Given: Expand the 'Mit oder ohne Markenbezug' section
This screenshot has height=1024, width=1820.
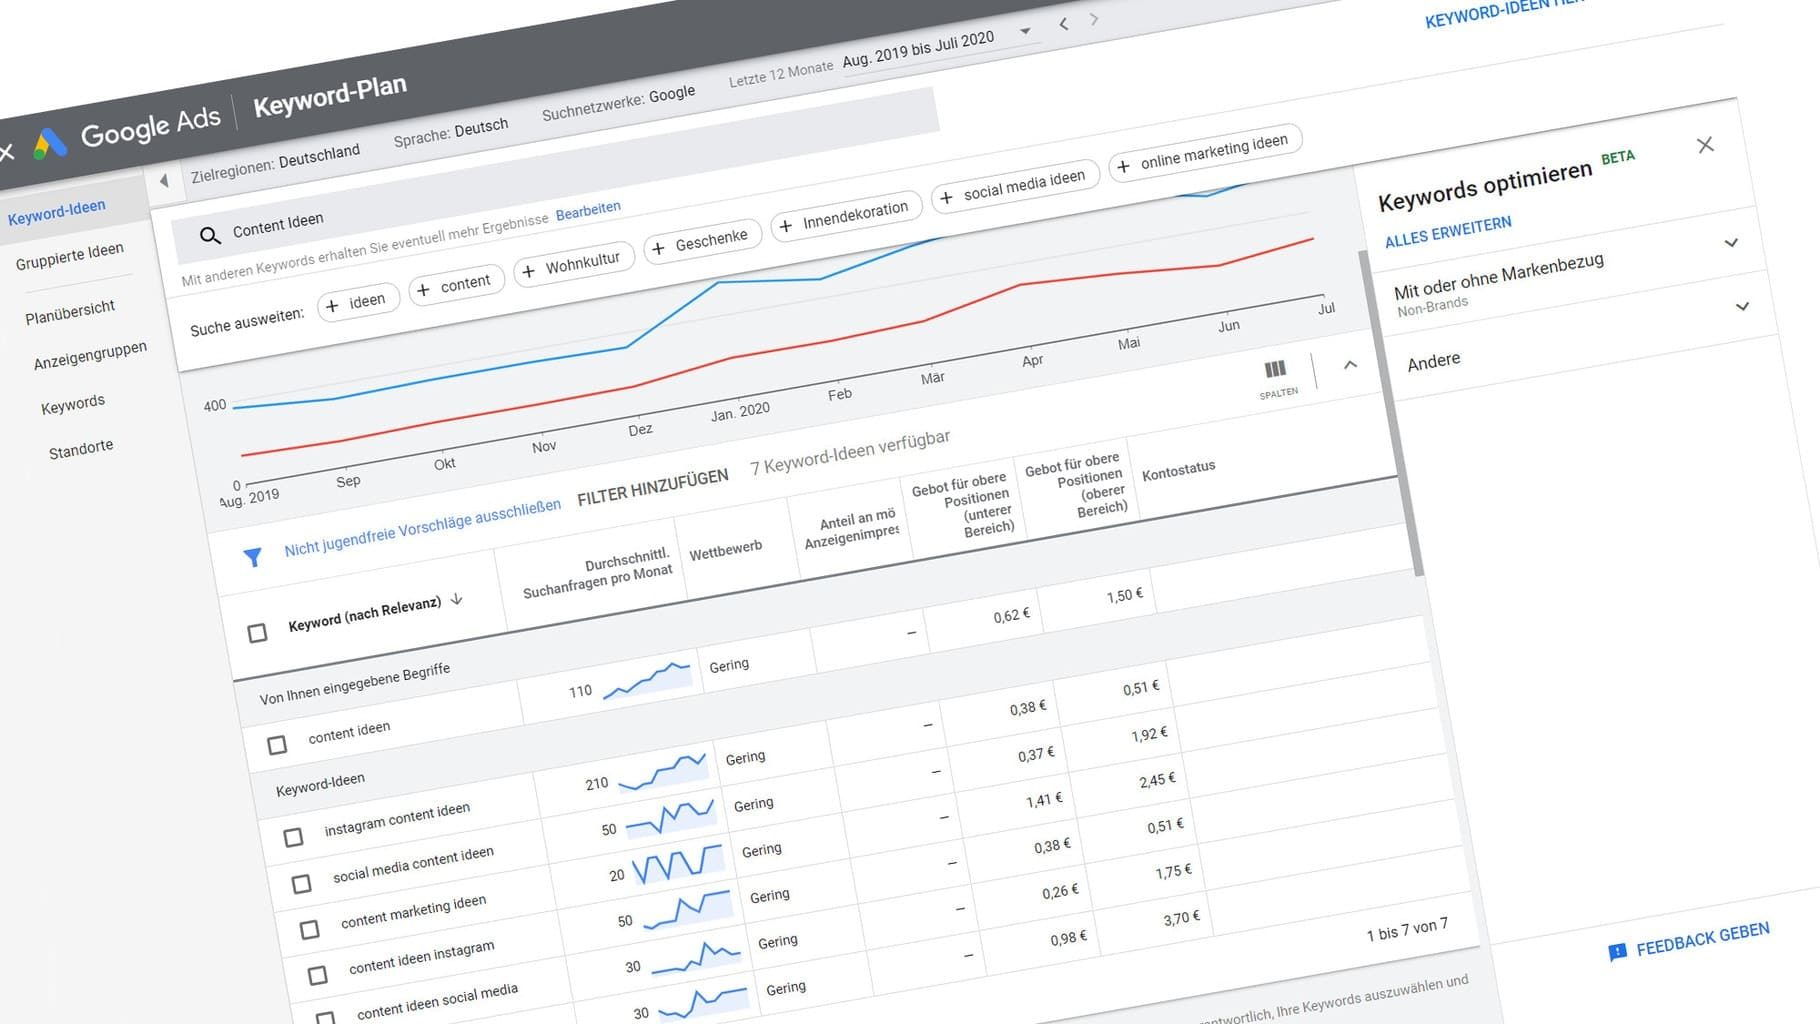Looking at the screenshot, I should click(x=1741, y=307).
